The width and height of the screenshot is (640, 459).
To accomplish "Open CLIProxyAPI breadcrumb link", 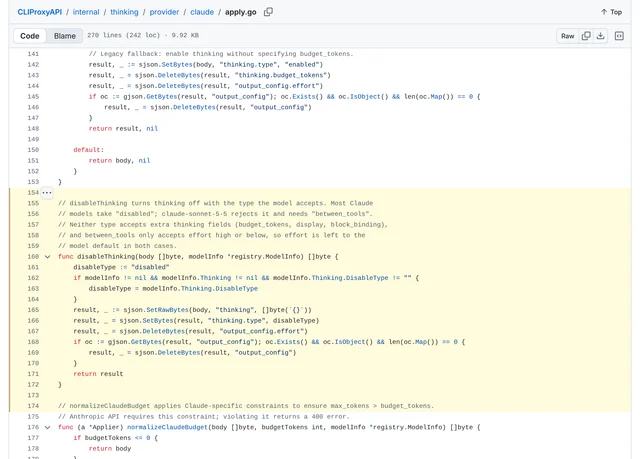I will pyautogui.click(x=40, y=12).
